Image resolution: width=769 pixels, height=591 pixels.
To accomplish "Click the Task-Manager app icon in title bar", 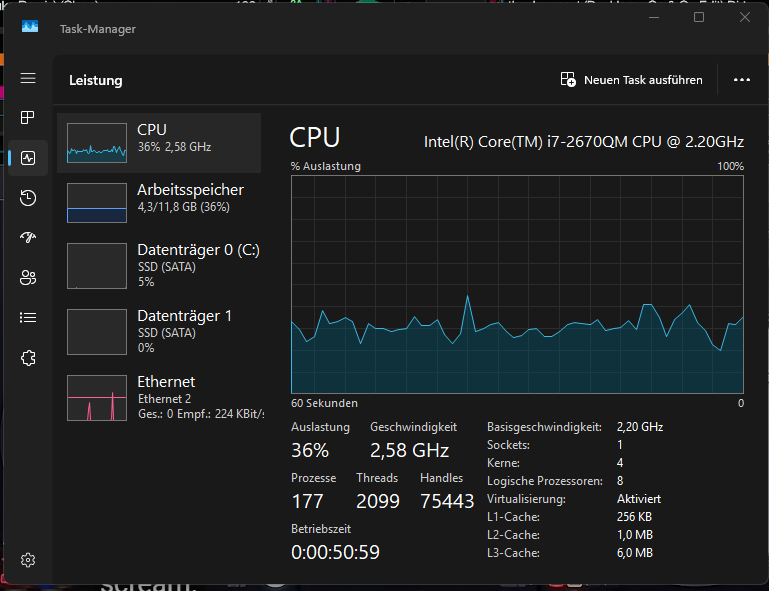I will pos(30,26).
